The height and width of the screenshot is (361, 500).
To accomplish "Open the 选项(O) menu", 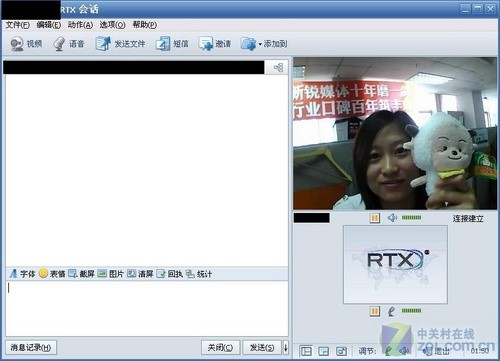I will [x=112, y=25].
